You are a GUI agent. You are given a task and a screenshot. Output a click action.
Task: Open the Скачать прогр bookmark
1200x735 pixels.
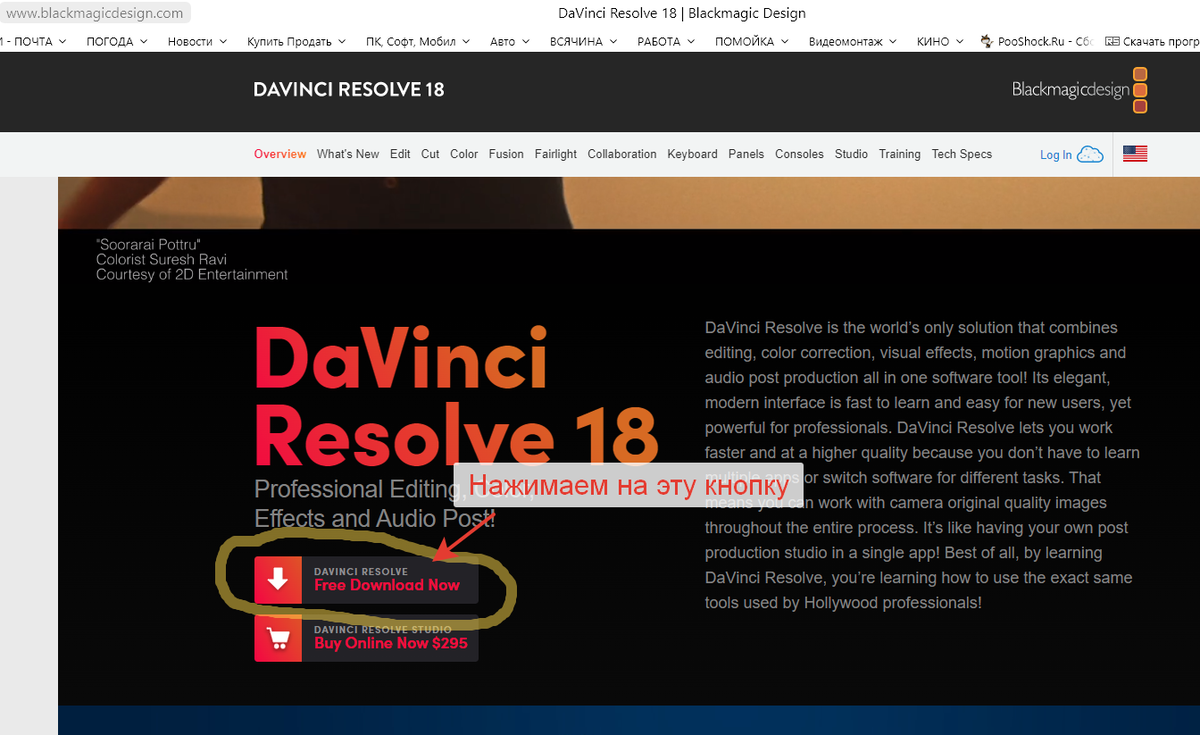[1152, 41]
